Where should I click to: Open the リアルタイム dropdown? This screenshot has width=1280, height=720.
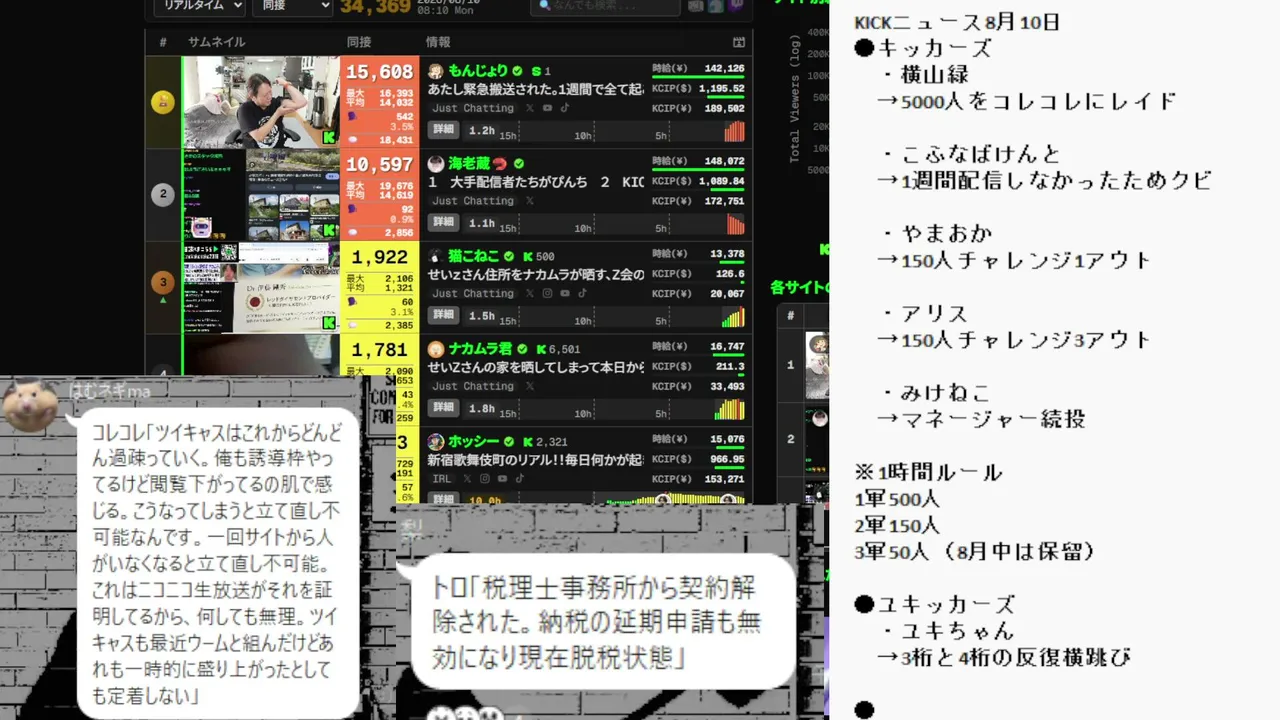[199, 6]
